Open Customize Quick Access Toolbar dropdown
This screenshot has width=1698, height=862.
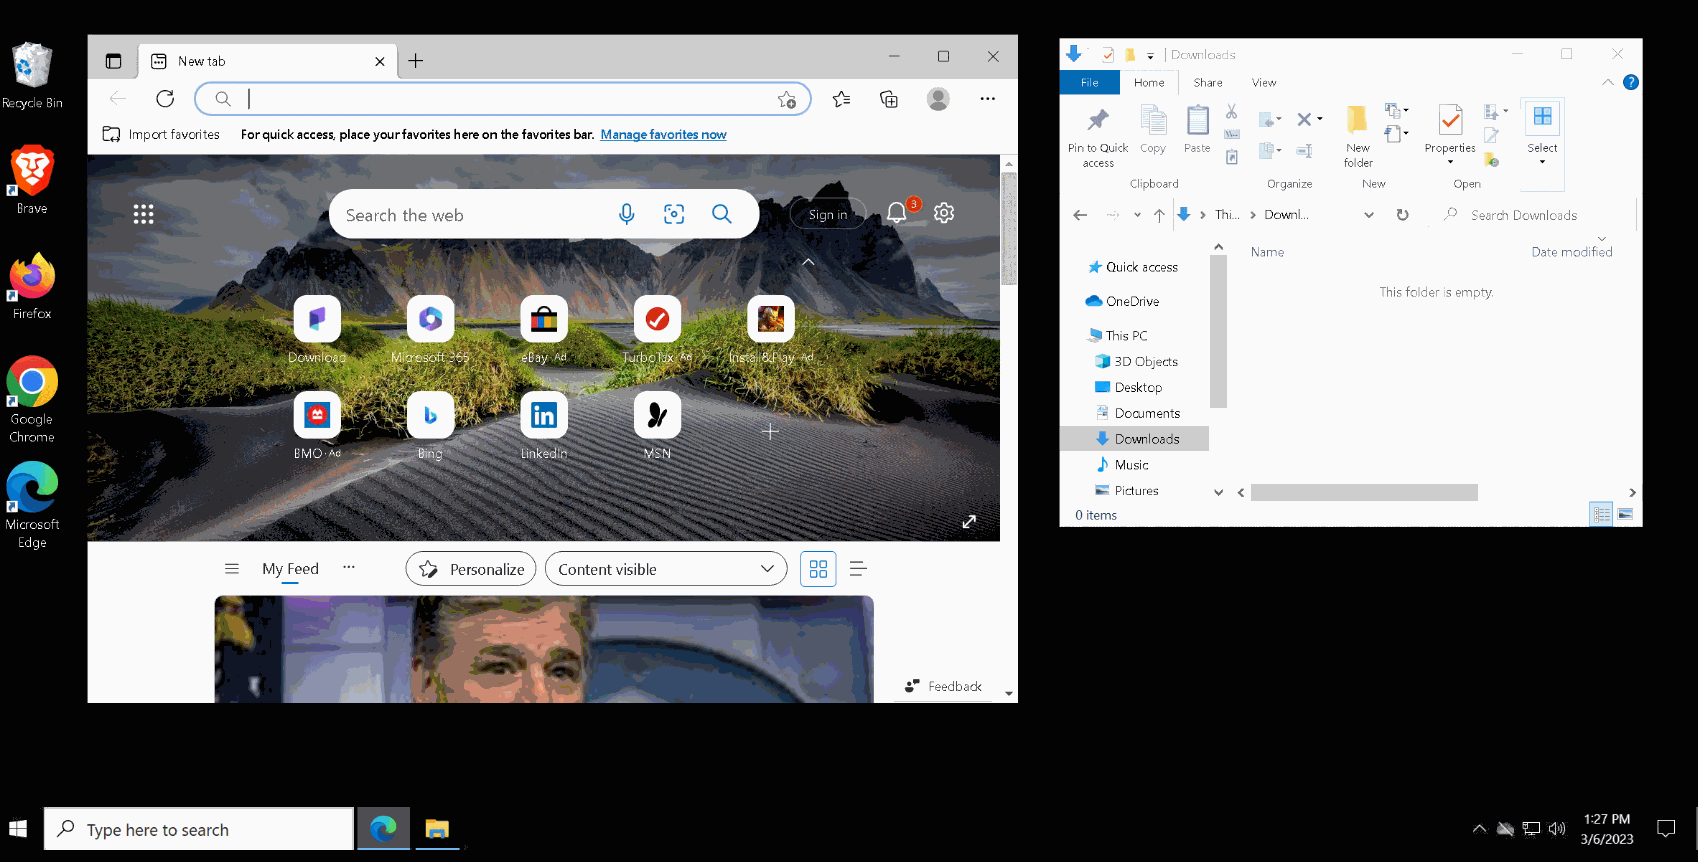pos(1150,55)
